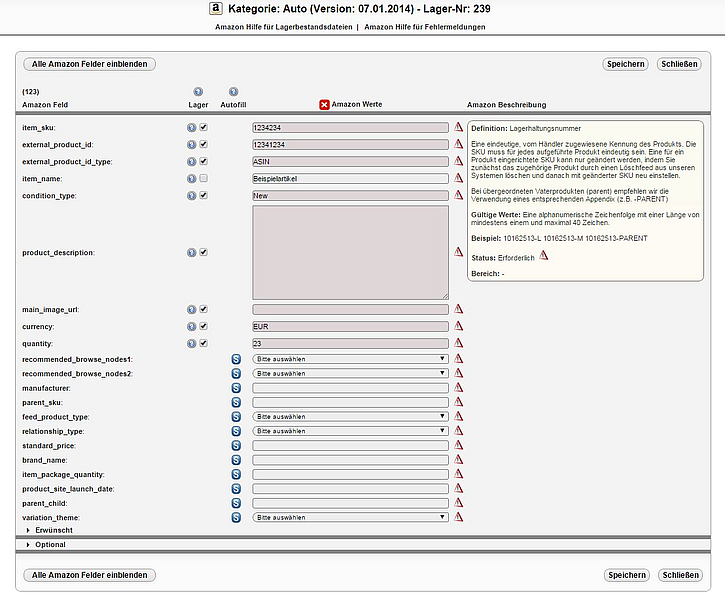Open the recommended_browse_nodes2 dropdown
This screenshot has height=604, width=725.
(x=350, y=373)
